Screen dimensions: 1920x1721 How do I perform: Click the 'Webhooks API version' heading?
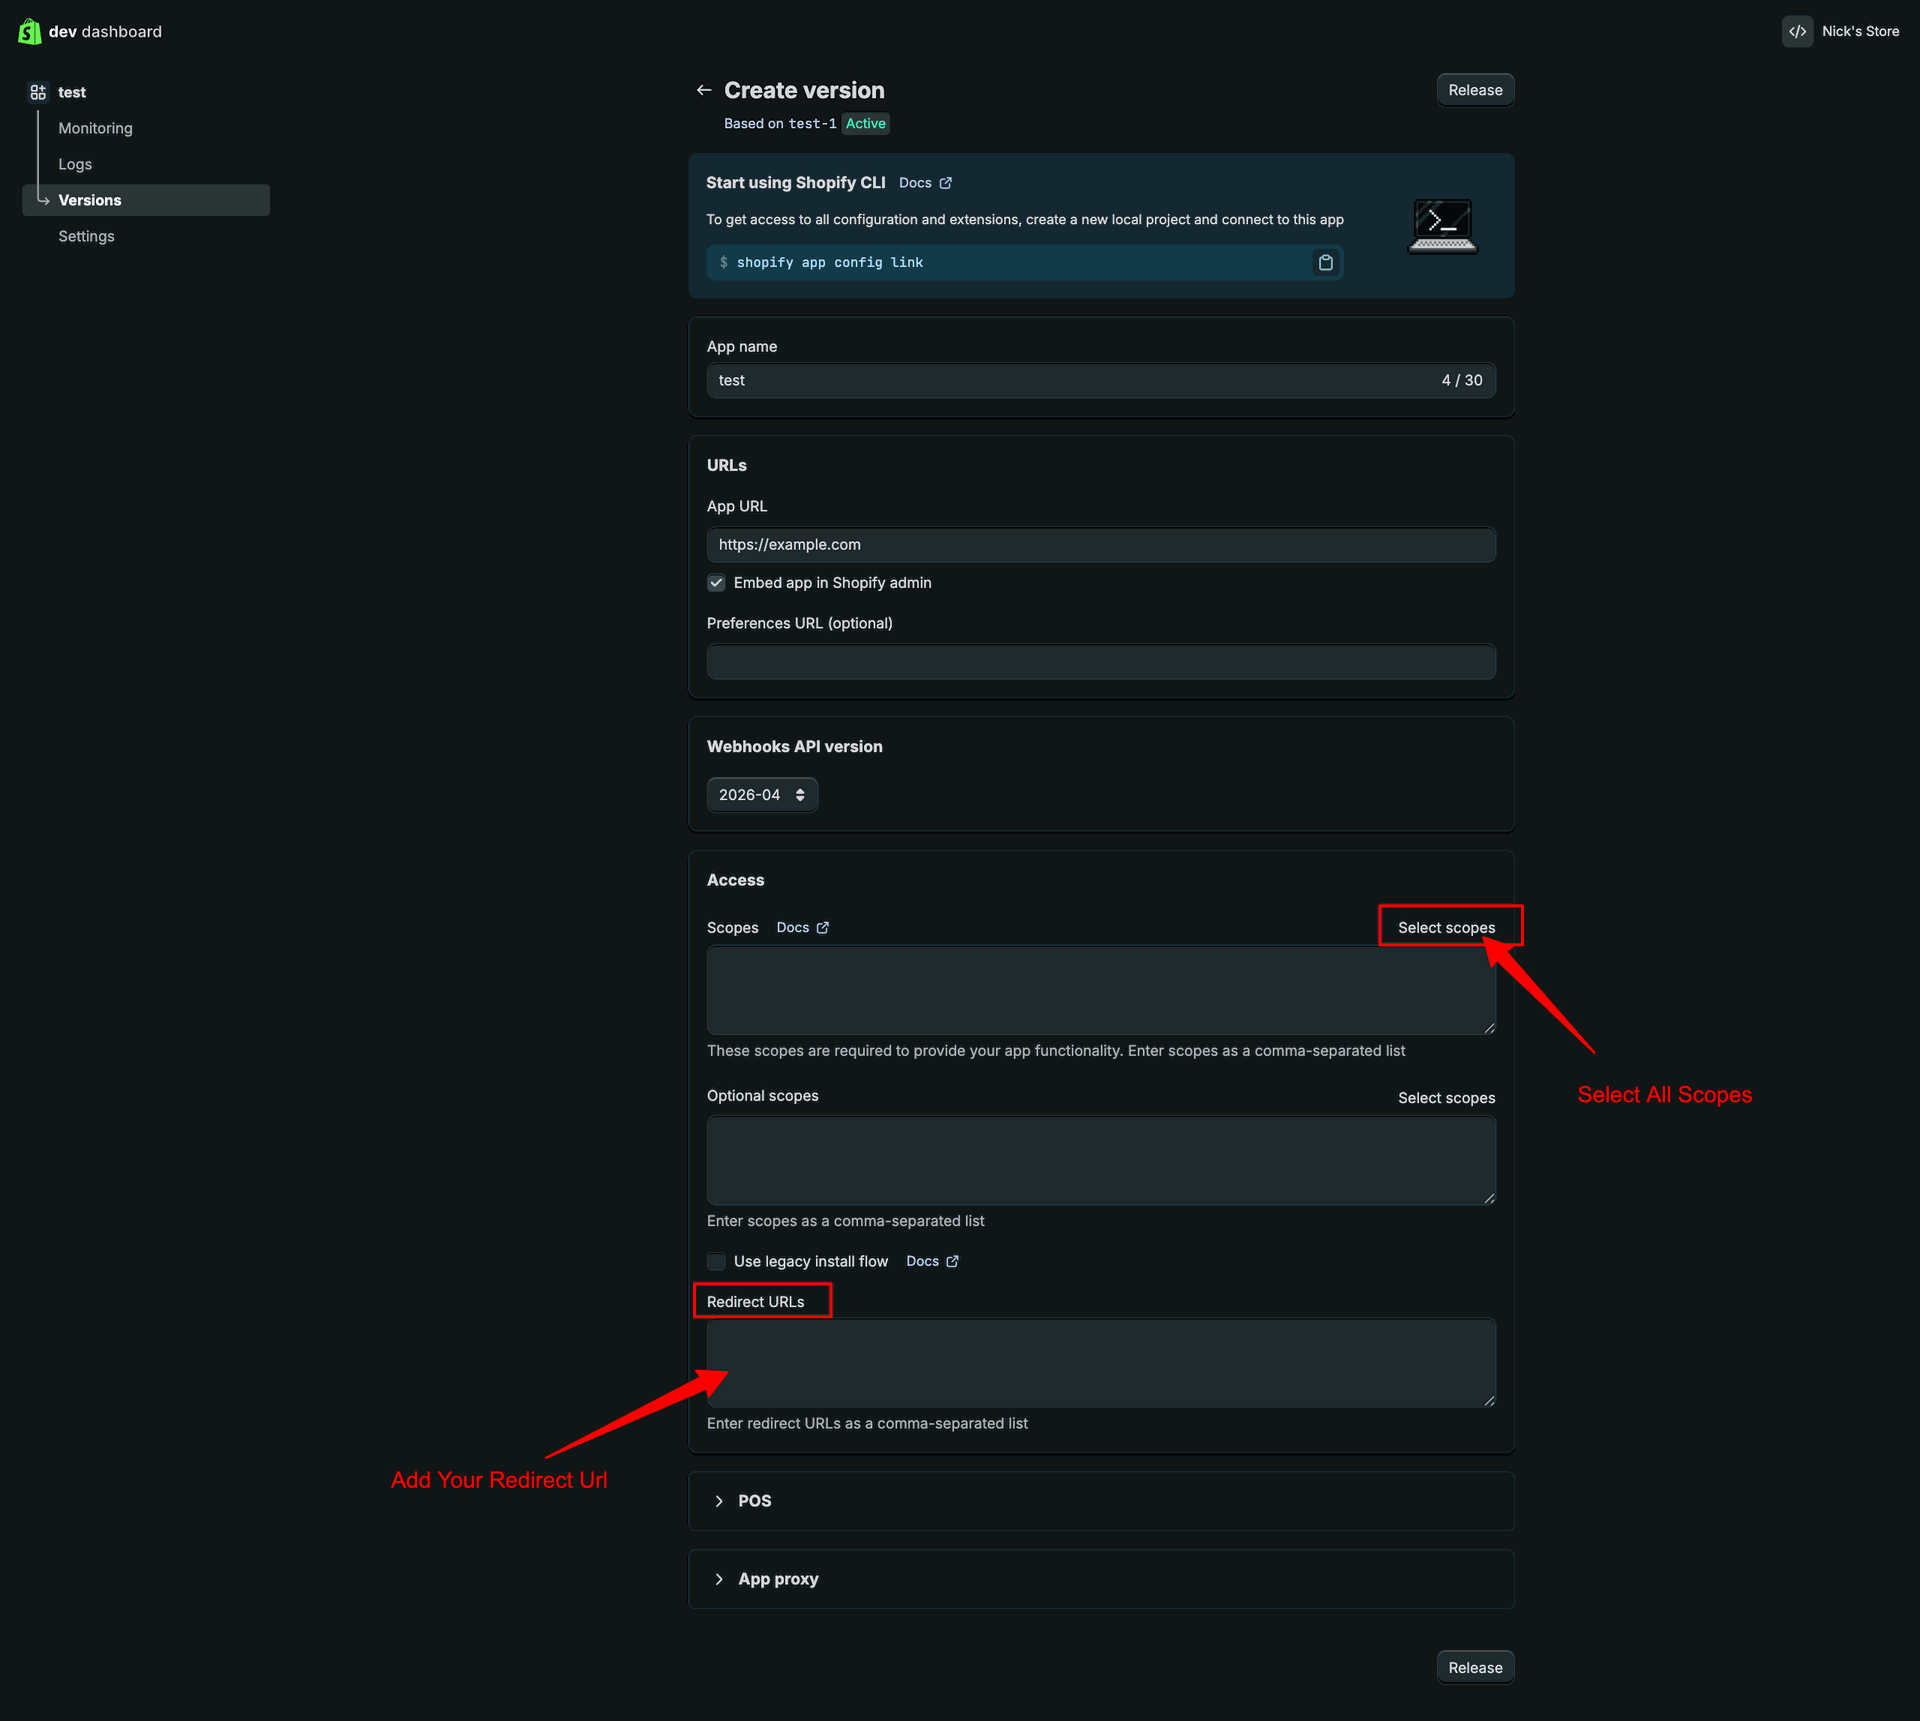coord(795,747)
